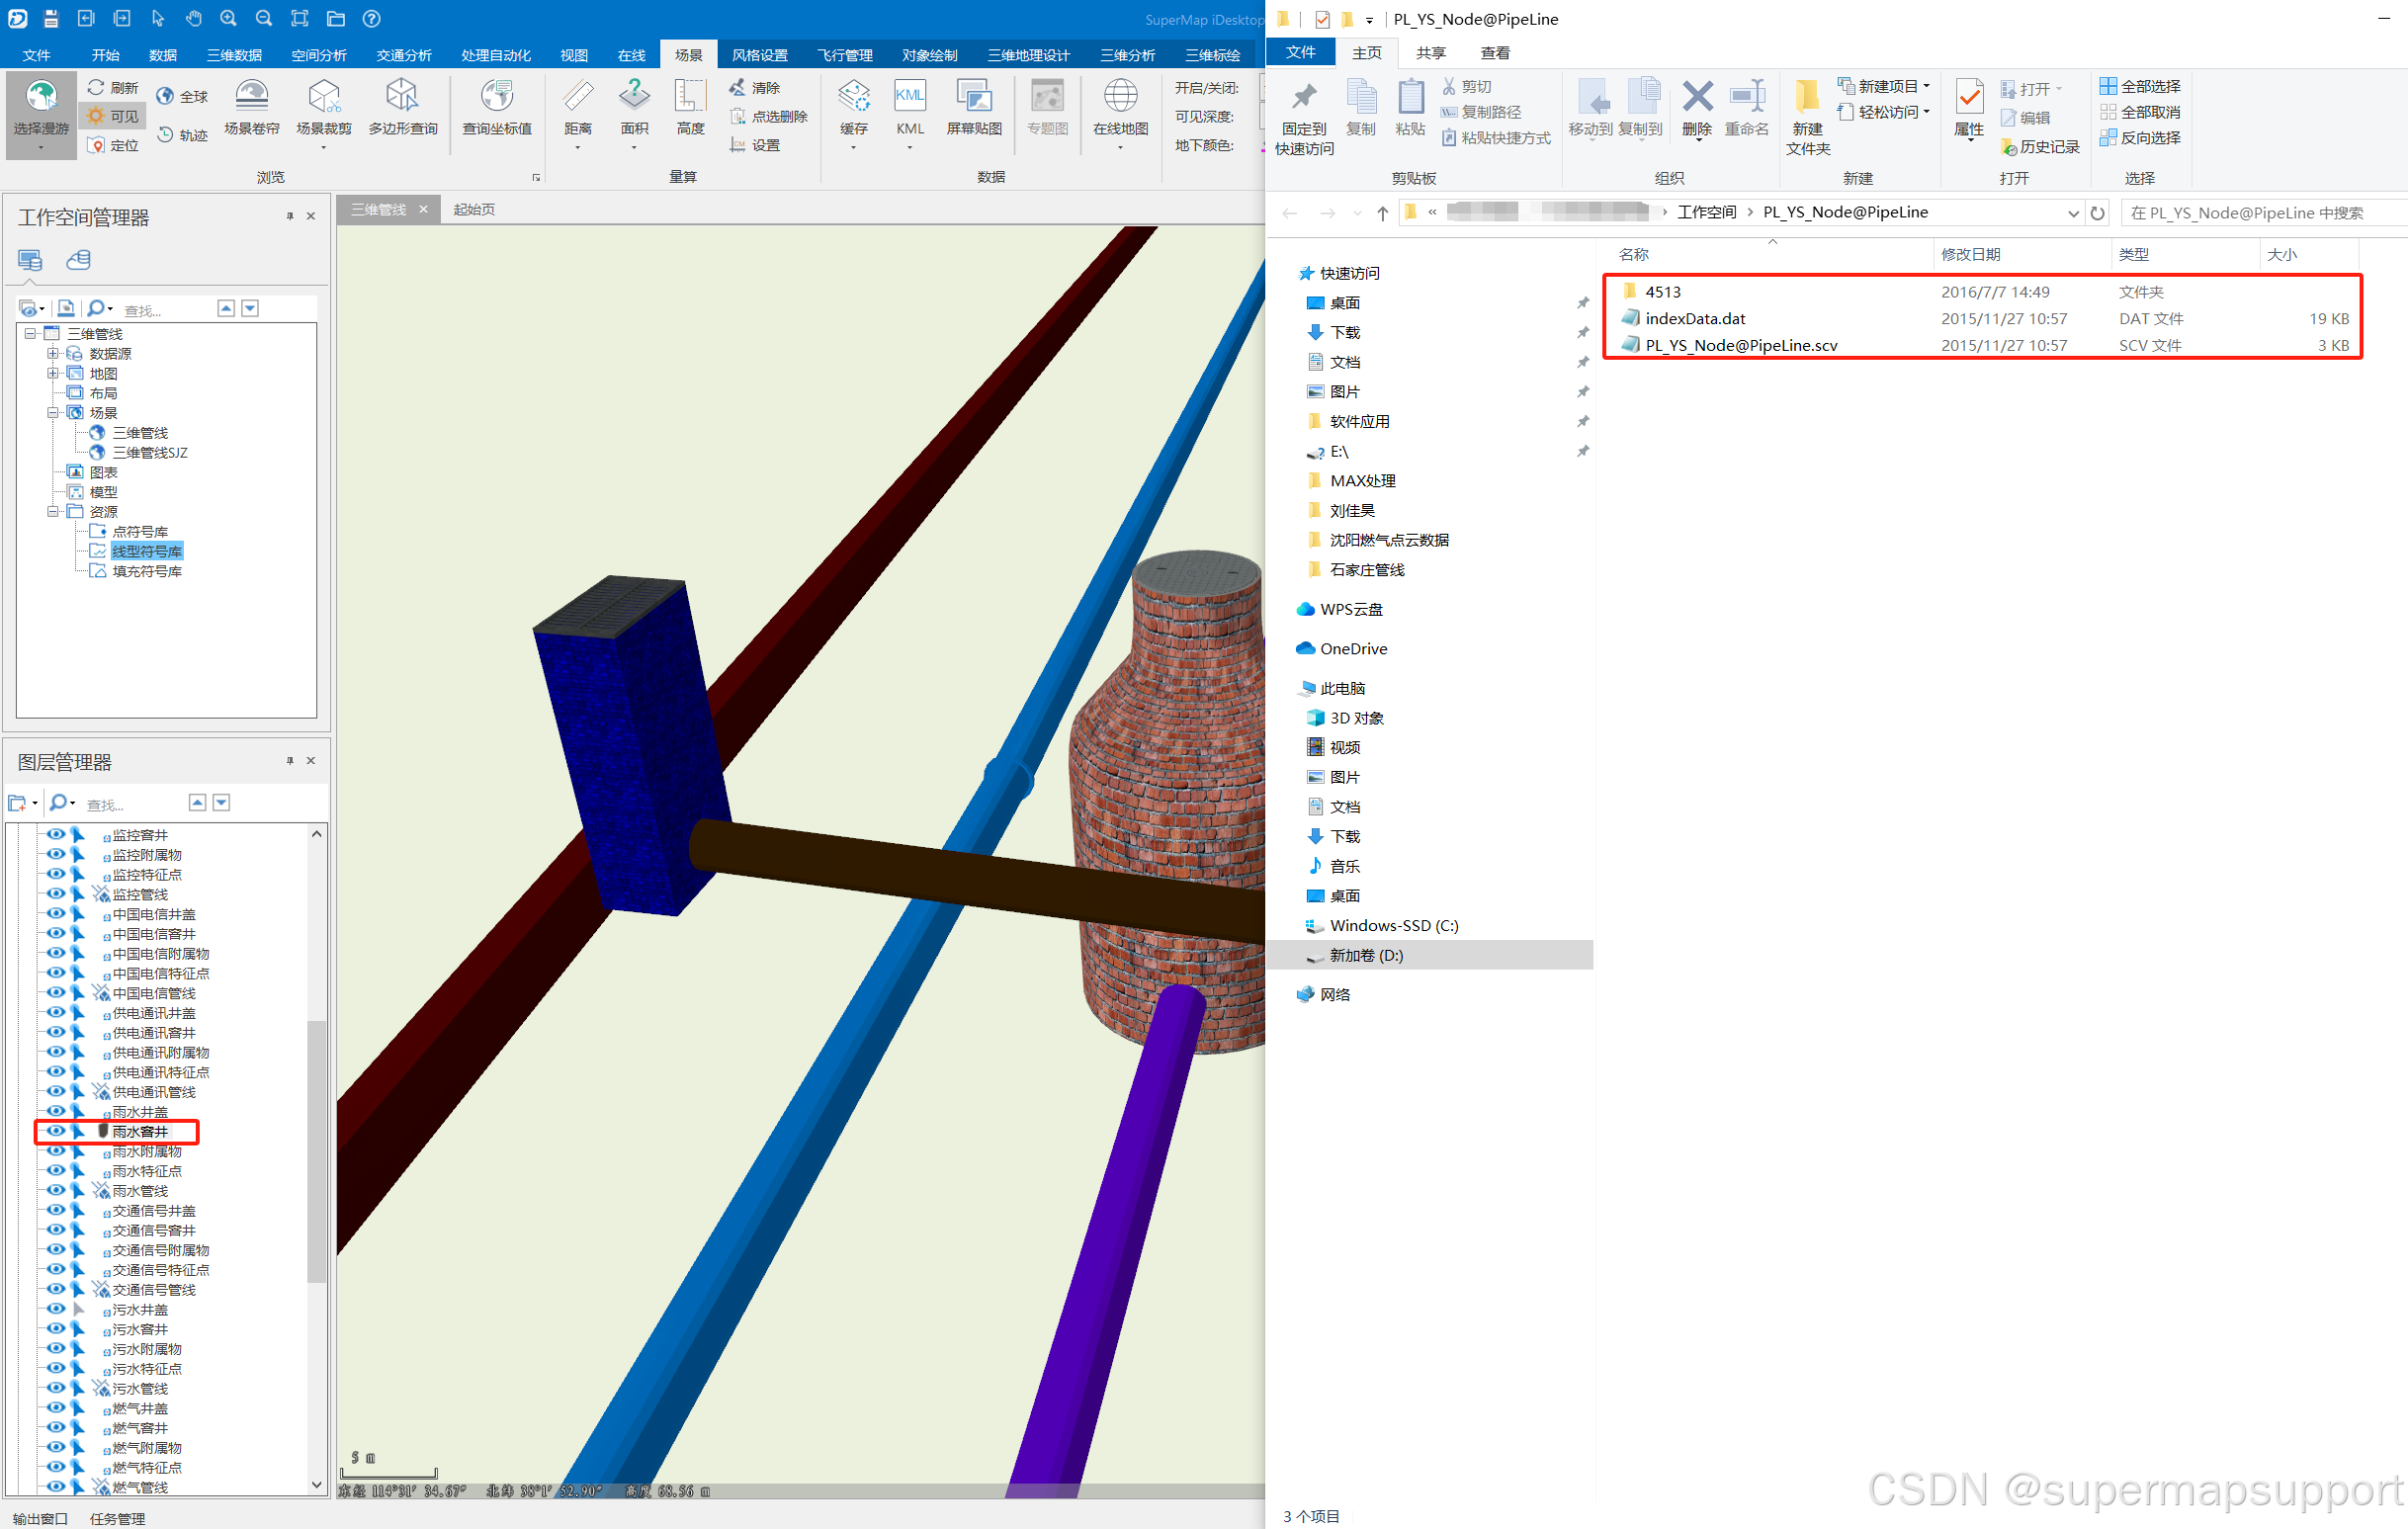Toggle eye icon for 污水井盖 layer
Screen dimensions: 2408x1529
56,1309
